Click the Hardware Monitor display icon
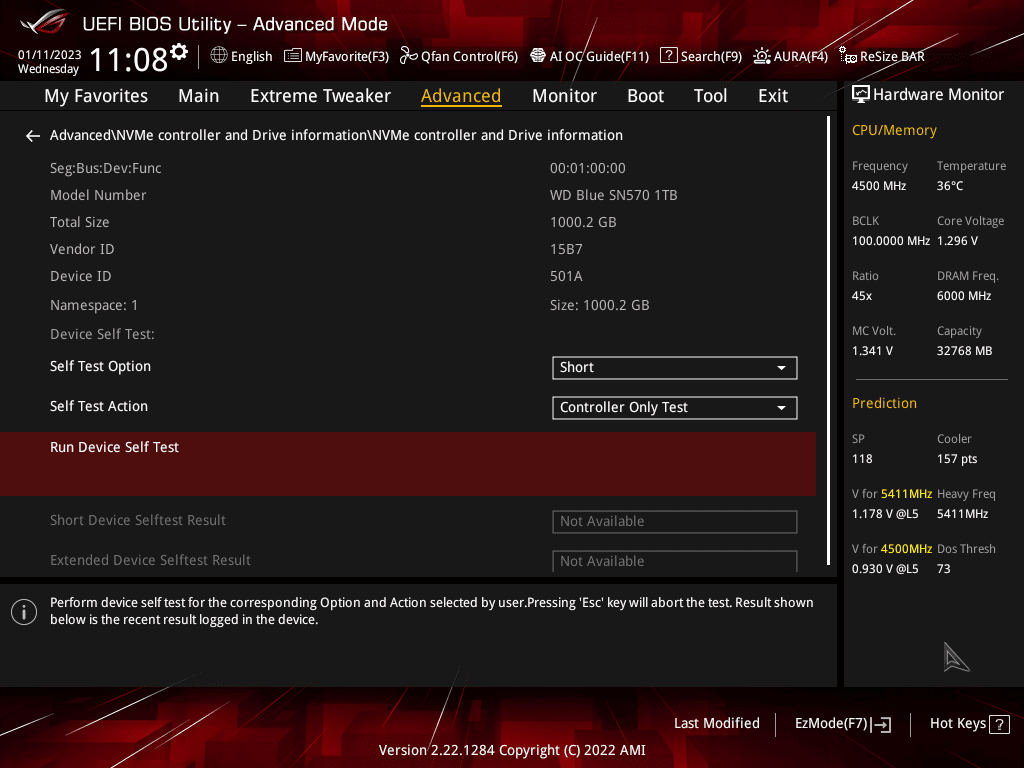This screenshot has height=768, width=1024. click(861, 95)
